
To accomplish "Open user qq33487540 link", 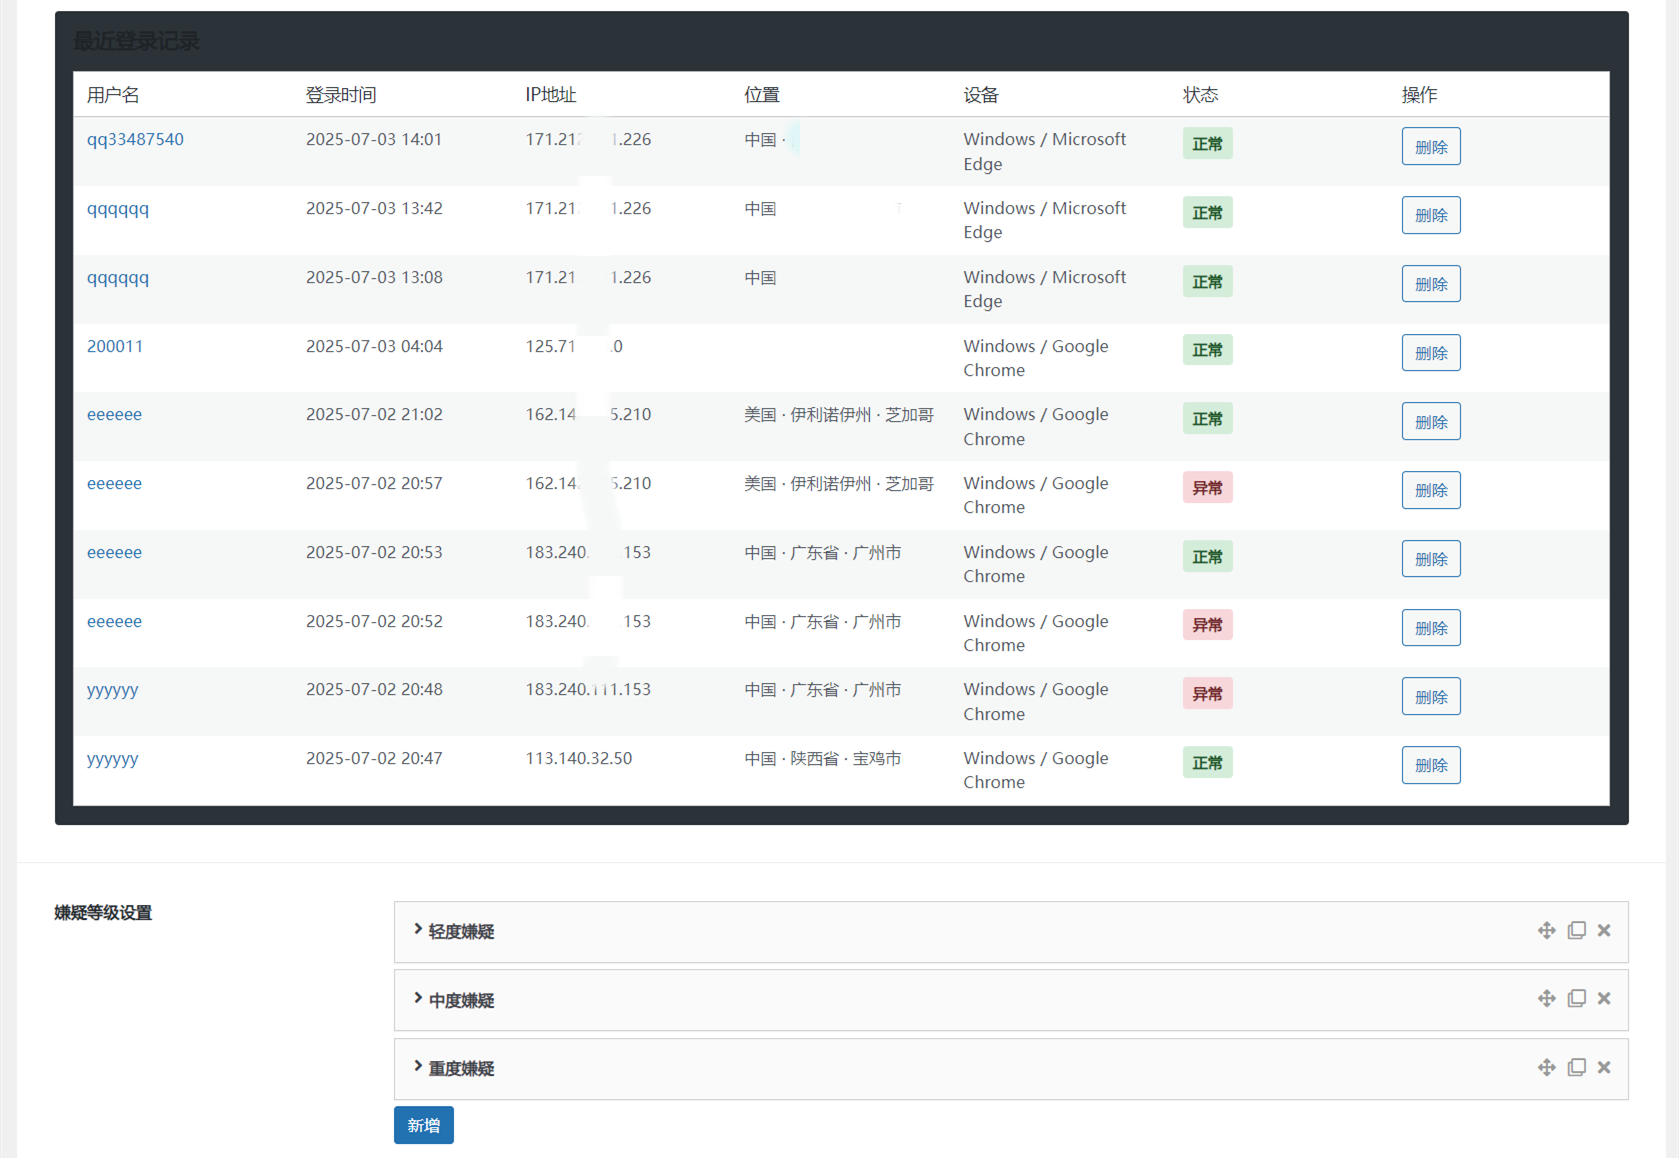I will point(135,139).
